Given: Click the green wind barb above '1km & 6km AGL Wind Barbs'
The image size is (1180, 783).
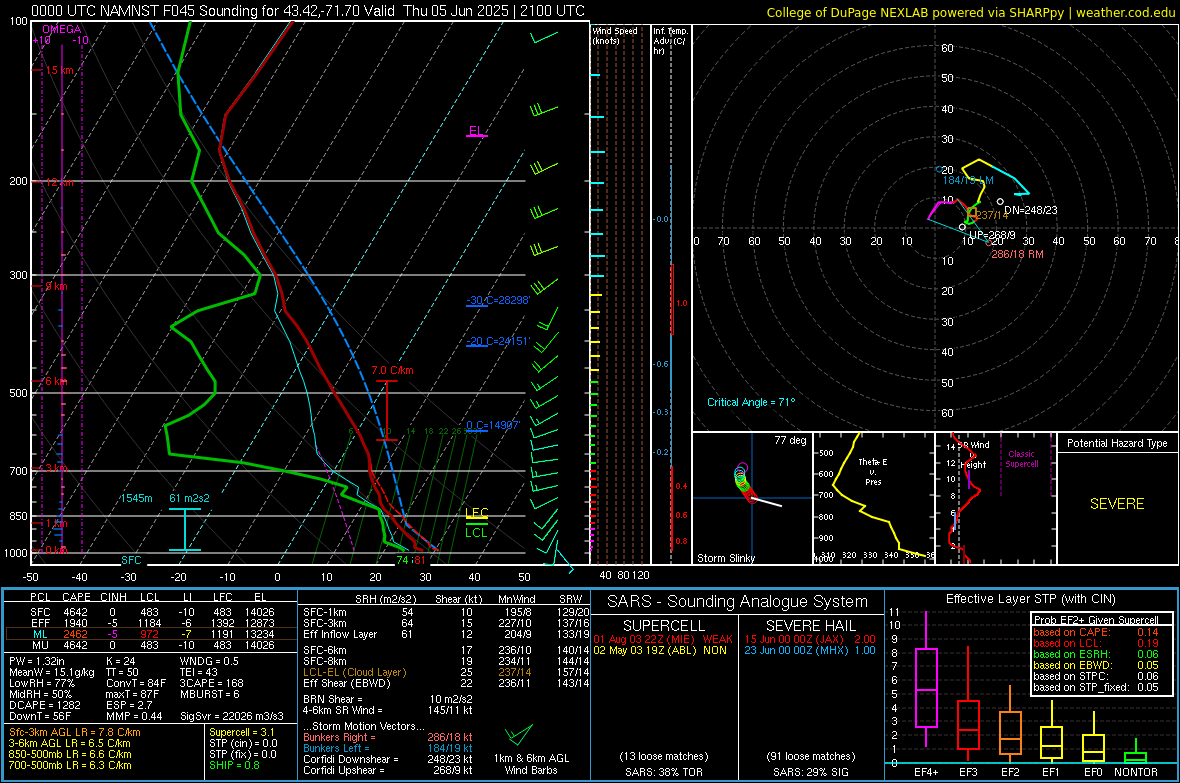Looking at the screenshot, I should coord(519,734).
